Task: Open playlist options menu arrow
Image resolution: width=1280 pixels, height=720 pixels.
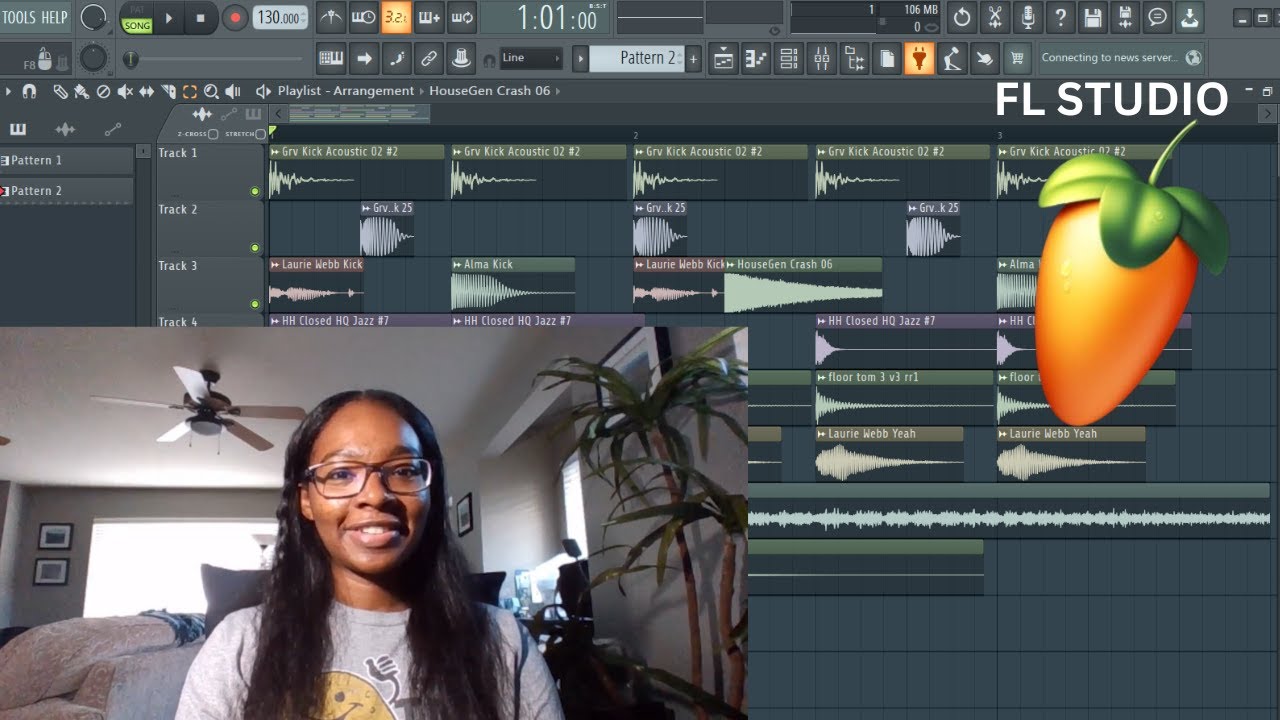Action: point(8,91)
